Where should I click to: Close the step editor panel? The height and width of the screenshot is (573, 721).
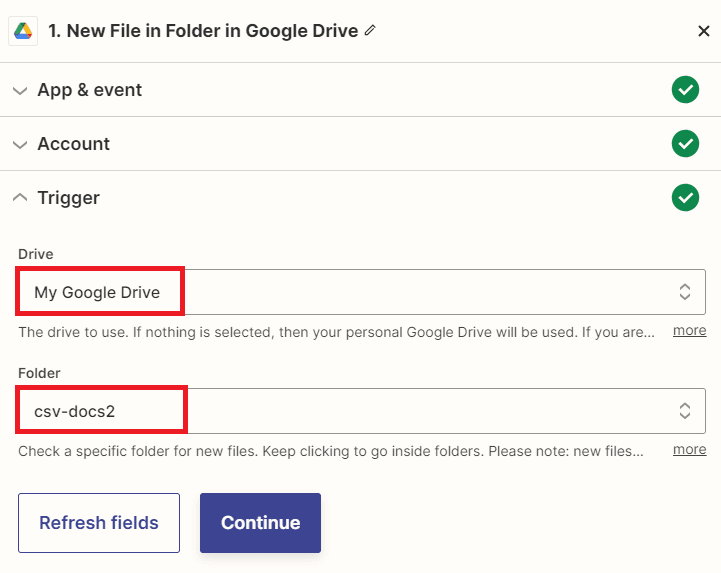pos(703,31)
